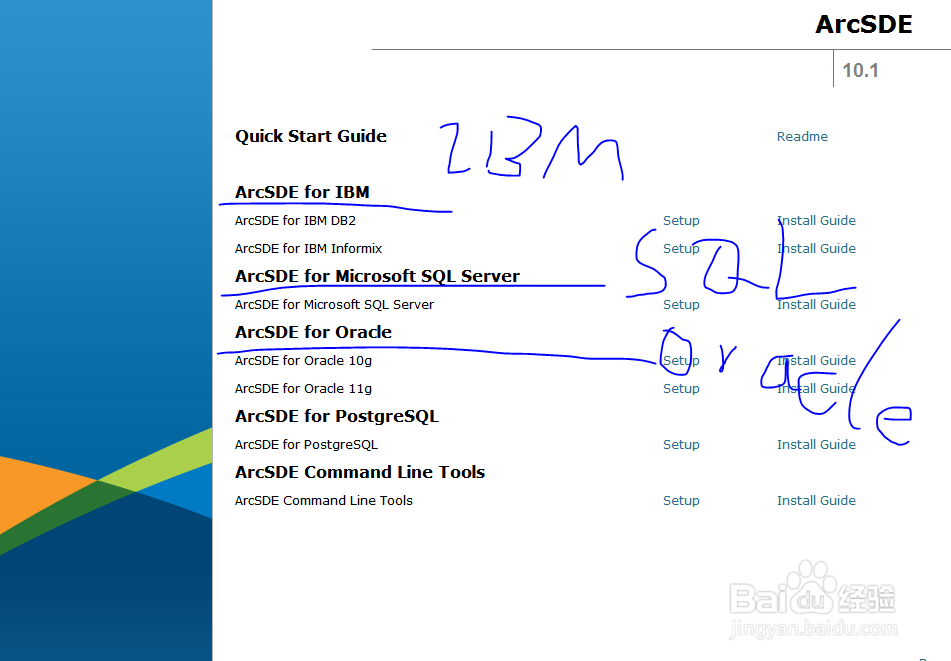Run Setup for ArcSDE for Oracle 10g
951x661 pixels.
click(681, 360)
